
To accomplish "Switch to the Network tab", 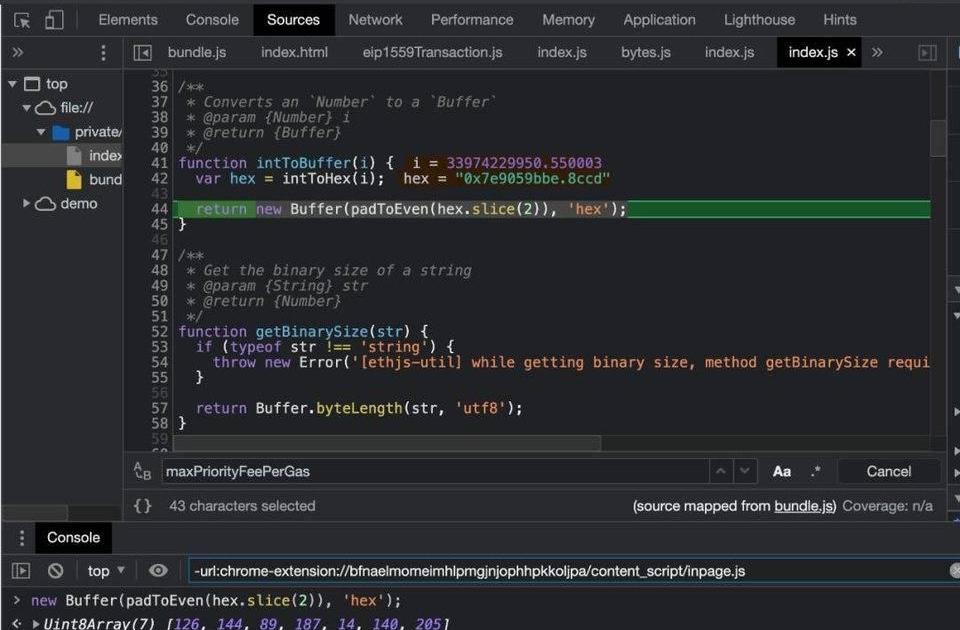I will point(375,20).
